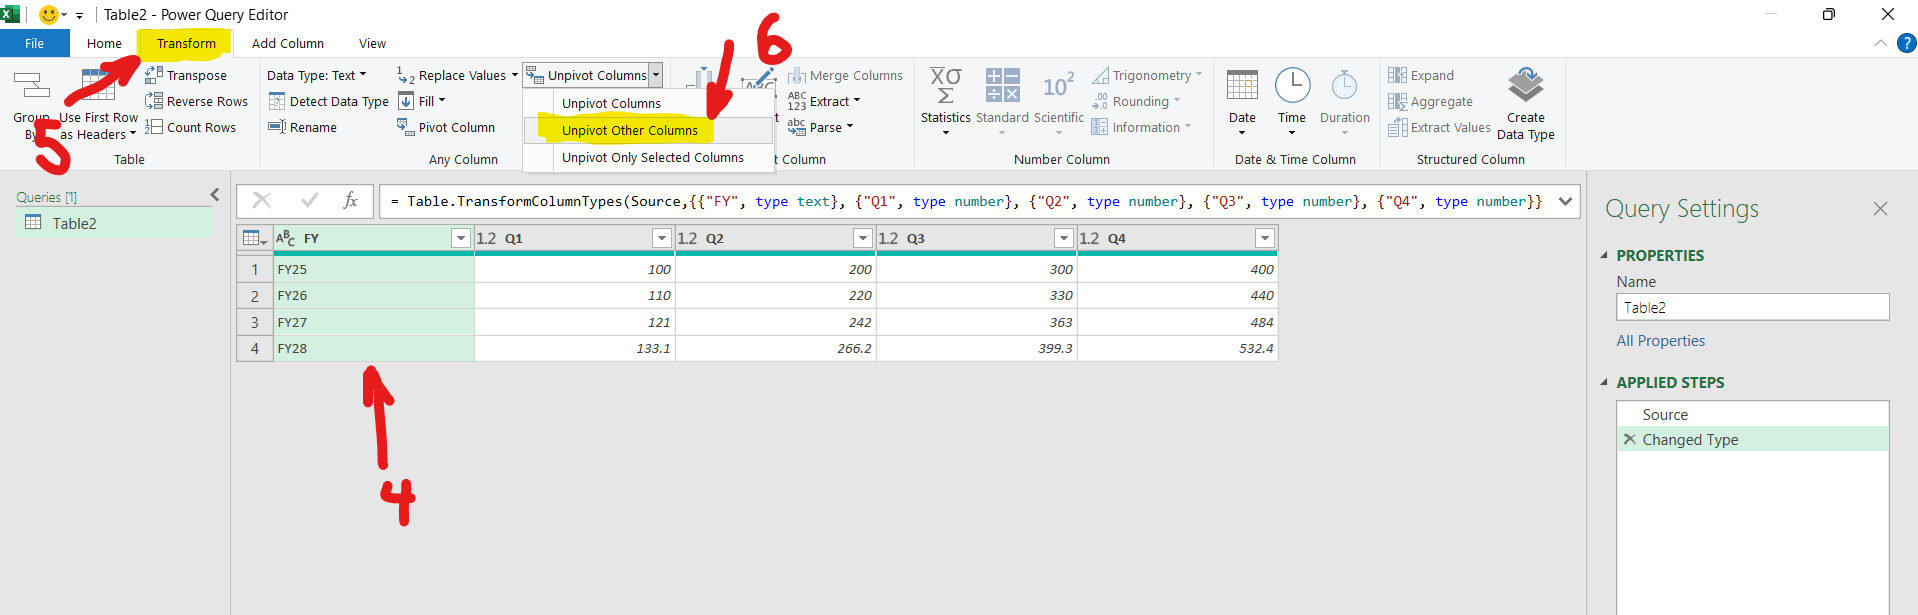
Task: Click Detect Data Type
Action: tap(328, 101)
